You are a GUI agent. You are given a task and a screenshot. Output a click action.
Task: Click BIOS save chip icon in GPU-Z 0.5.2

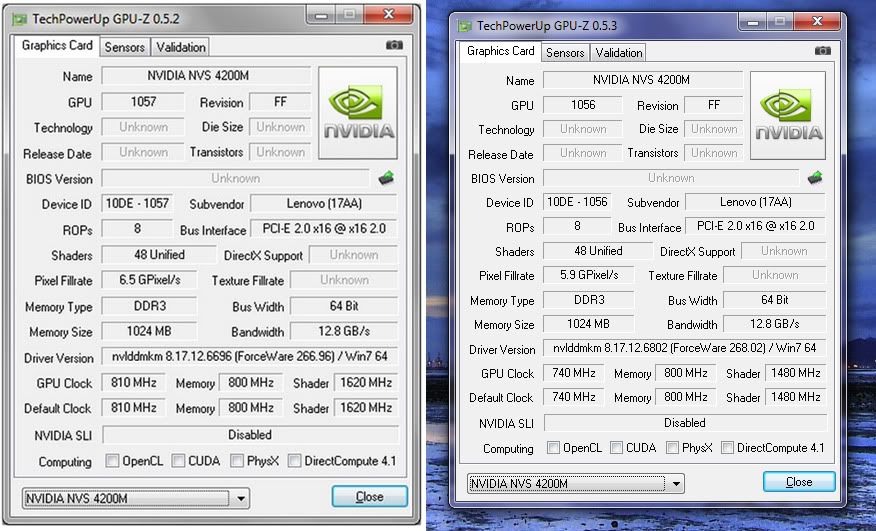[x=386, y=178]
